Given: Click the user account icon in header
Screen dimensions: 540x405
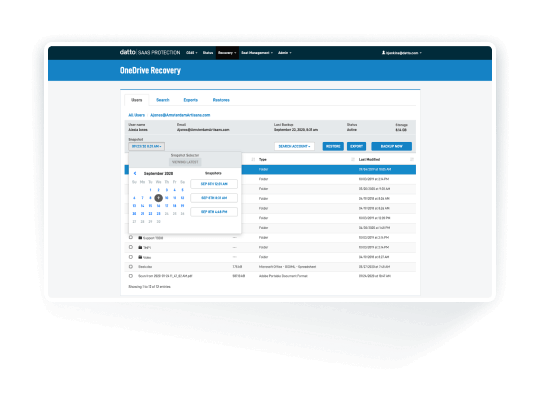Looking at the screenshot, I should coord(383,53).
